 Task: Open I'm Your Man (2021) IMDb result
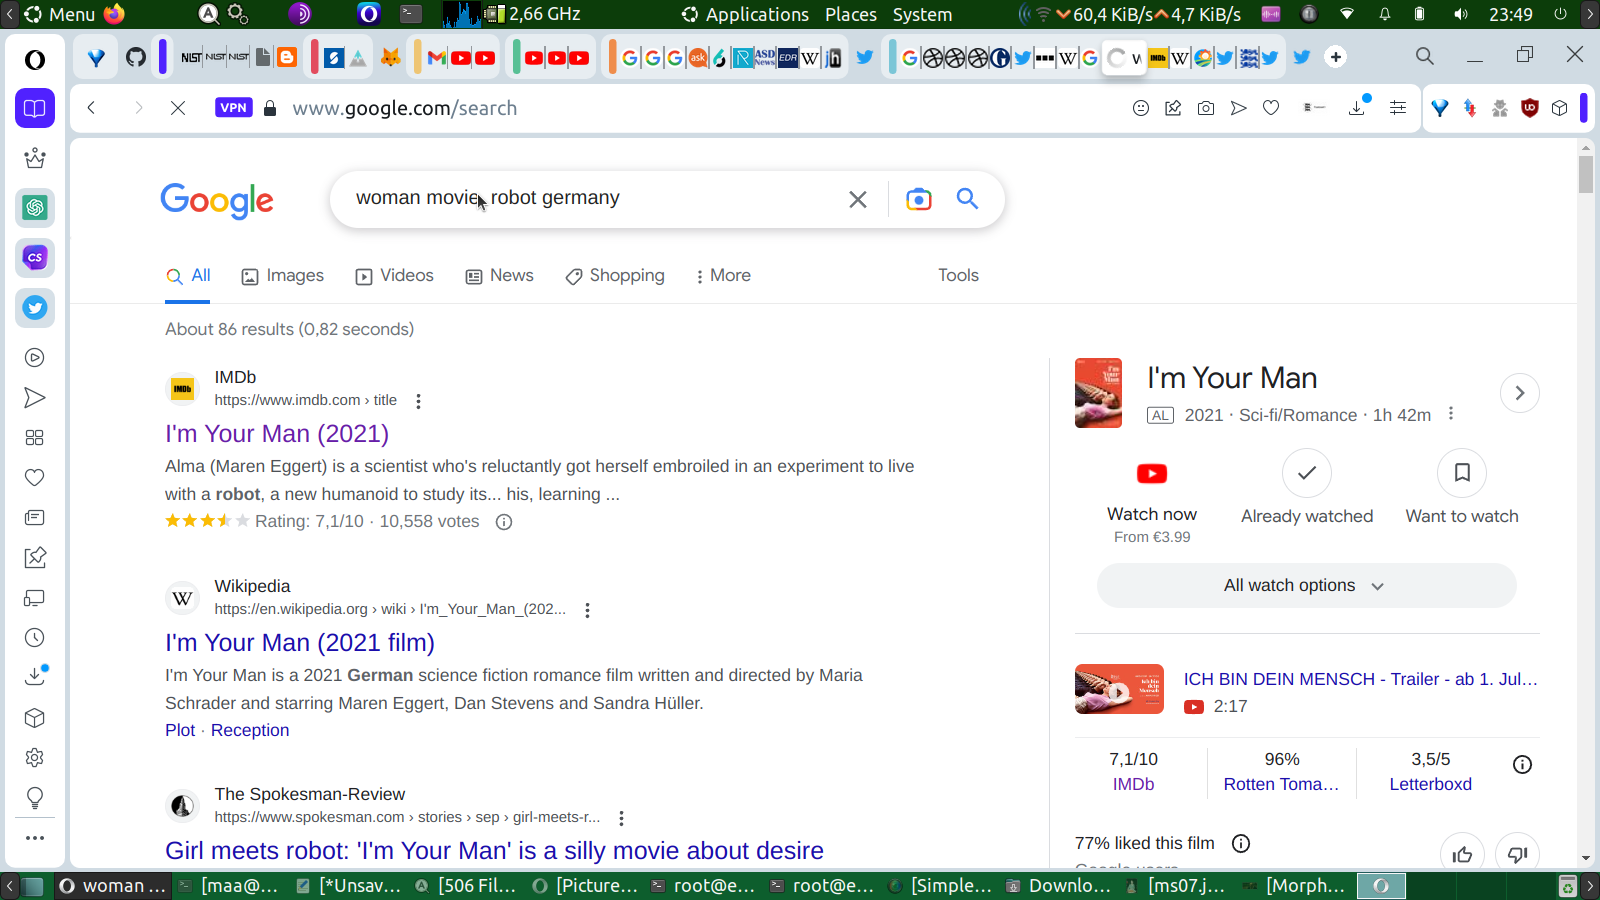click(x=277, y=434)
